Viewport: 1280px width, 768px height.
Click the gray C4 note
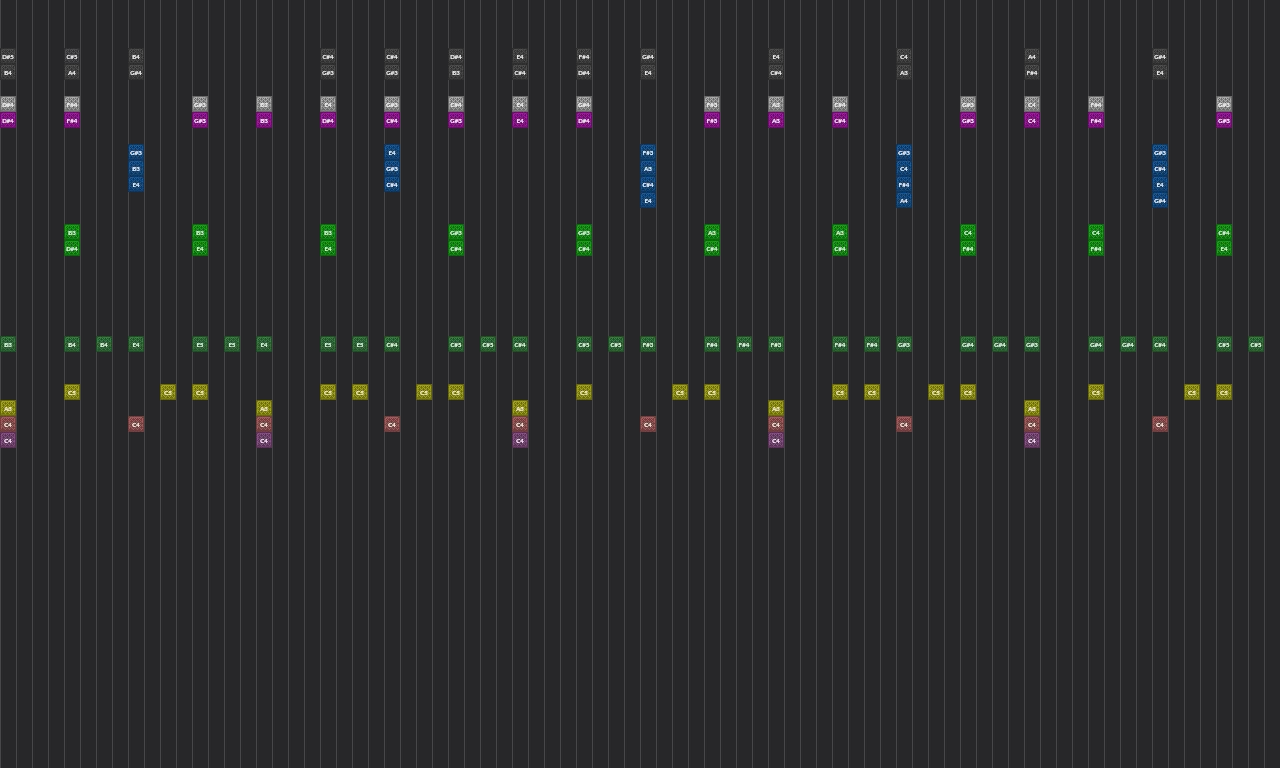(x=1032, y=104)
